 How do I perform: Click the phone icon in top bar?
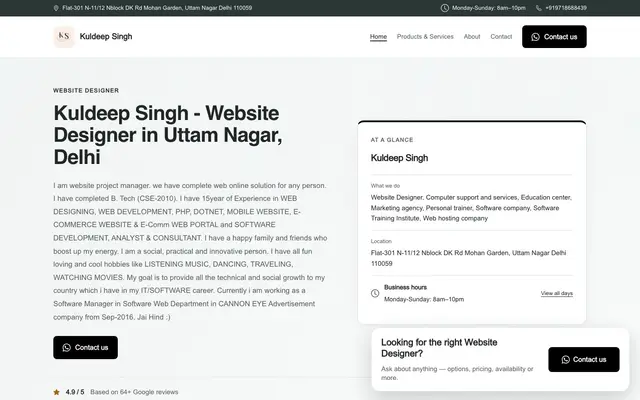[538, 8]
